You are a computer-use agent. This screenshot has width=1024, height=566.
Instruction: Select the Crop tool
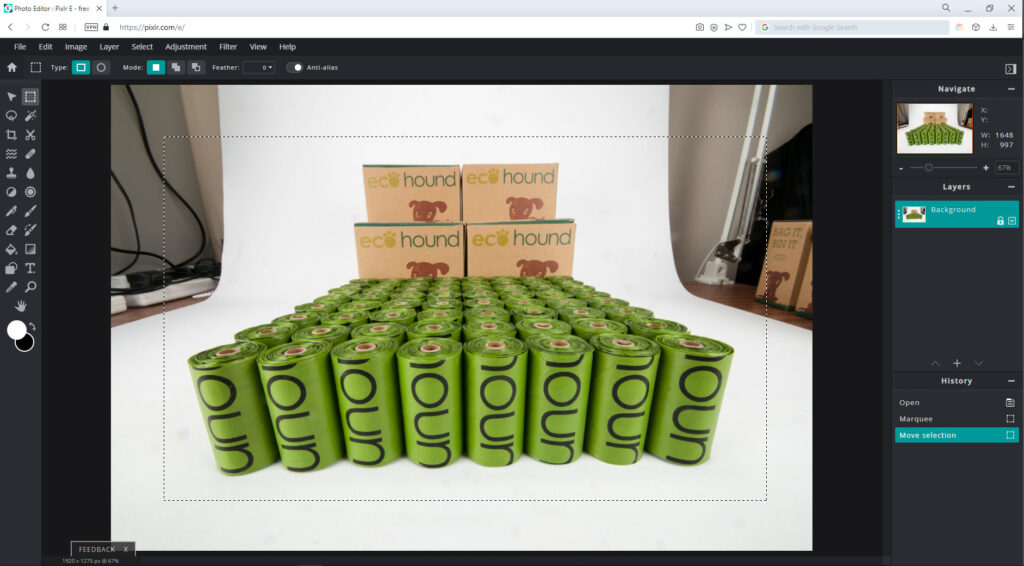pos(11,135)
